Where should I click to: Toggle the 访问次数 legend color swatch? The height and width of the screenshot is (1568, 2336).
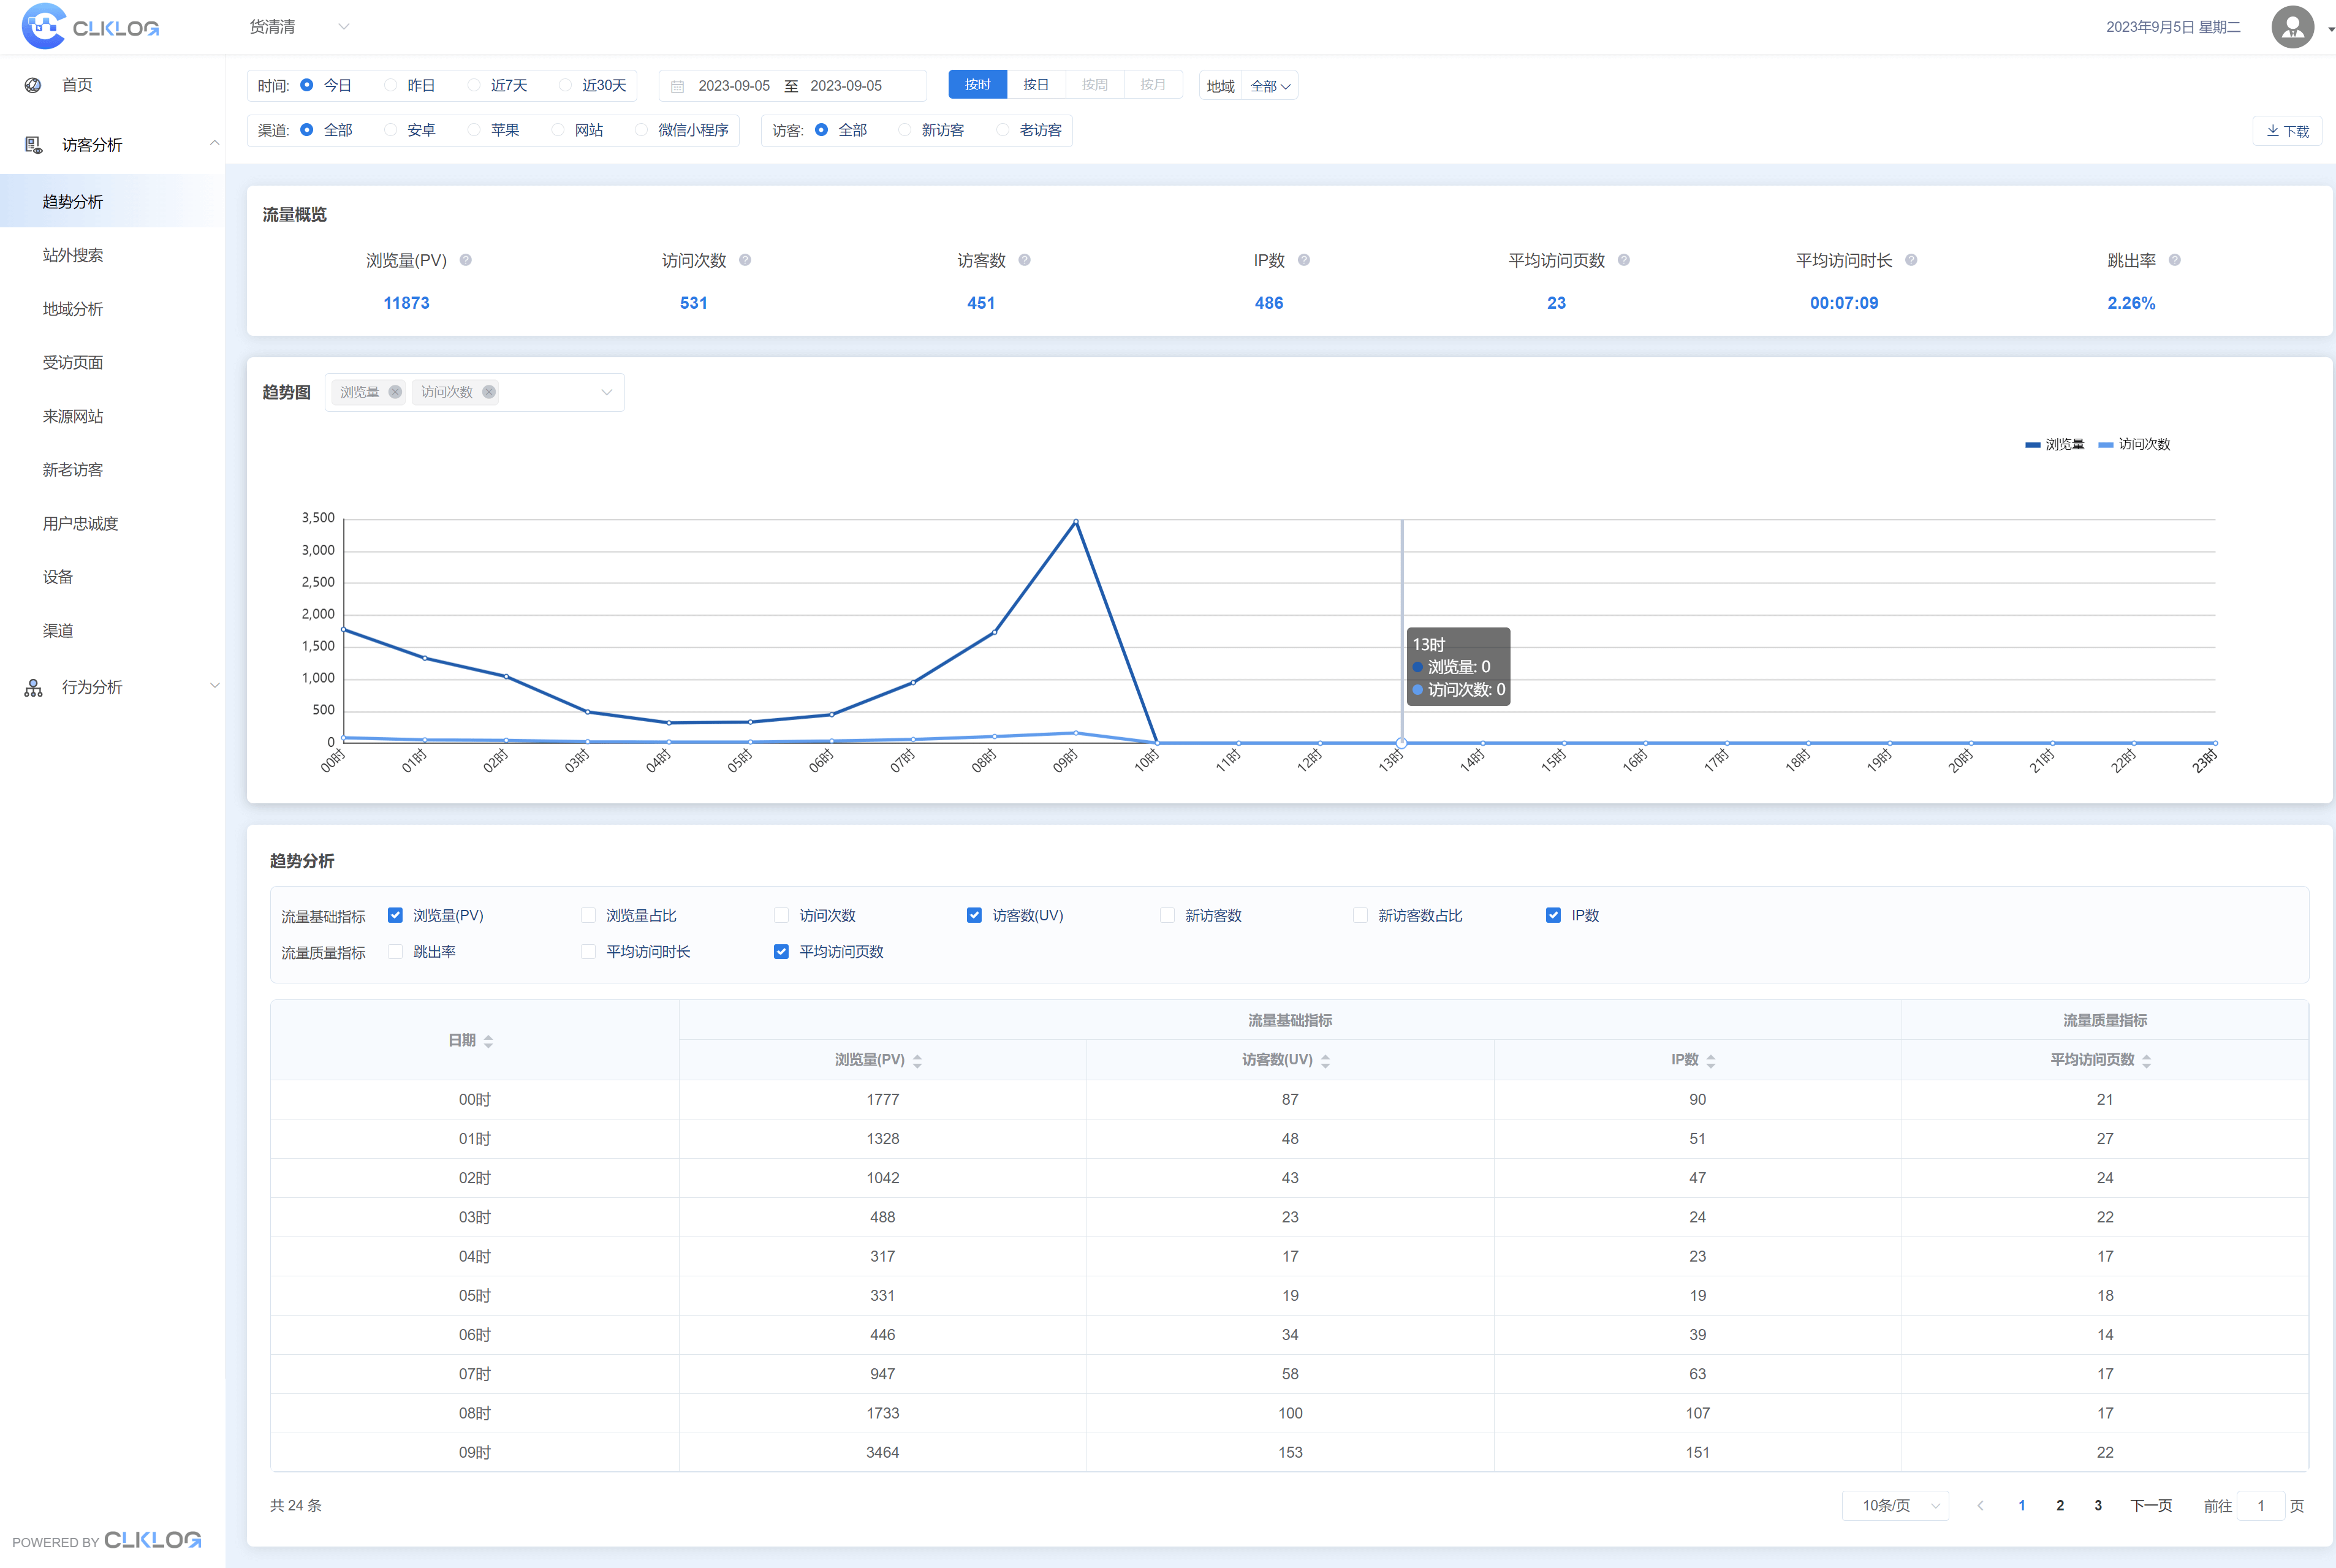[x=2106, y=445]
